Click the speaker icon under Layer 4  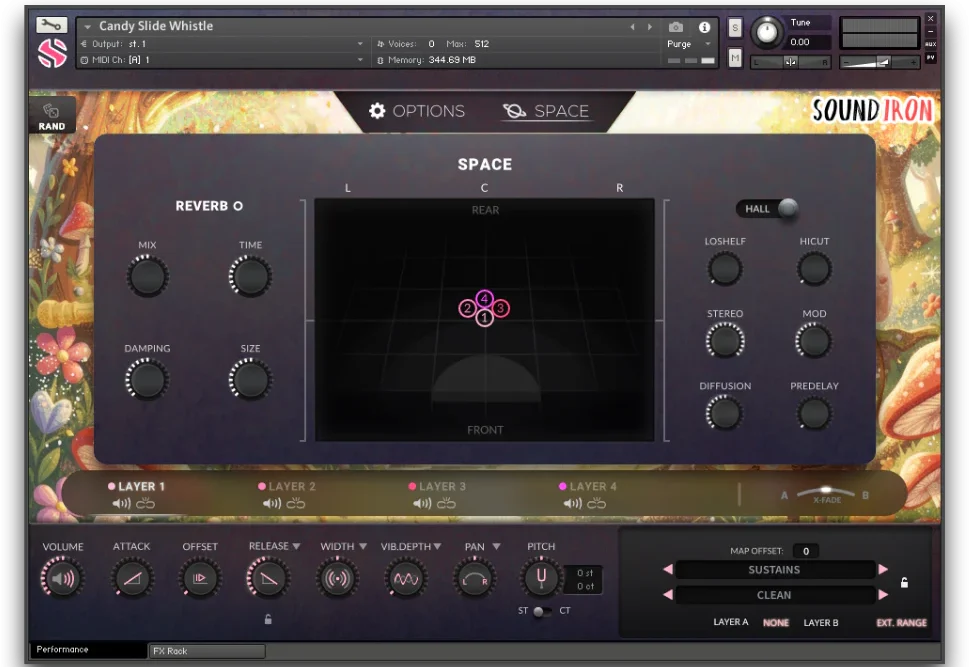click(572, 504)
